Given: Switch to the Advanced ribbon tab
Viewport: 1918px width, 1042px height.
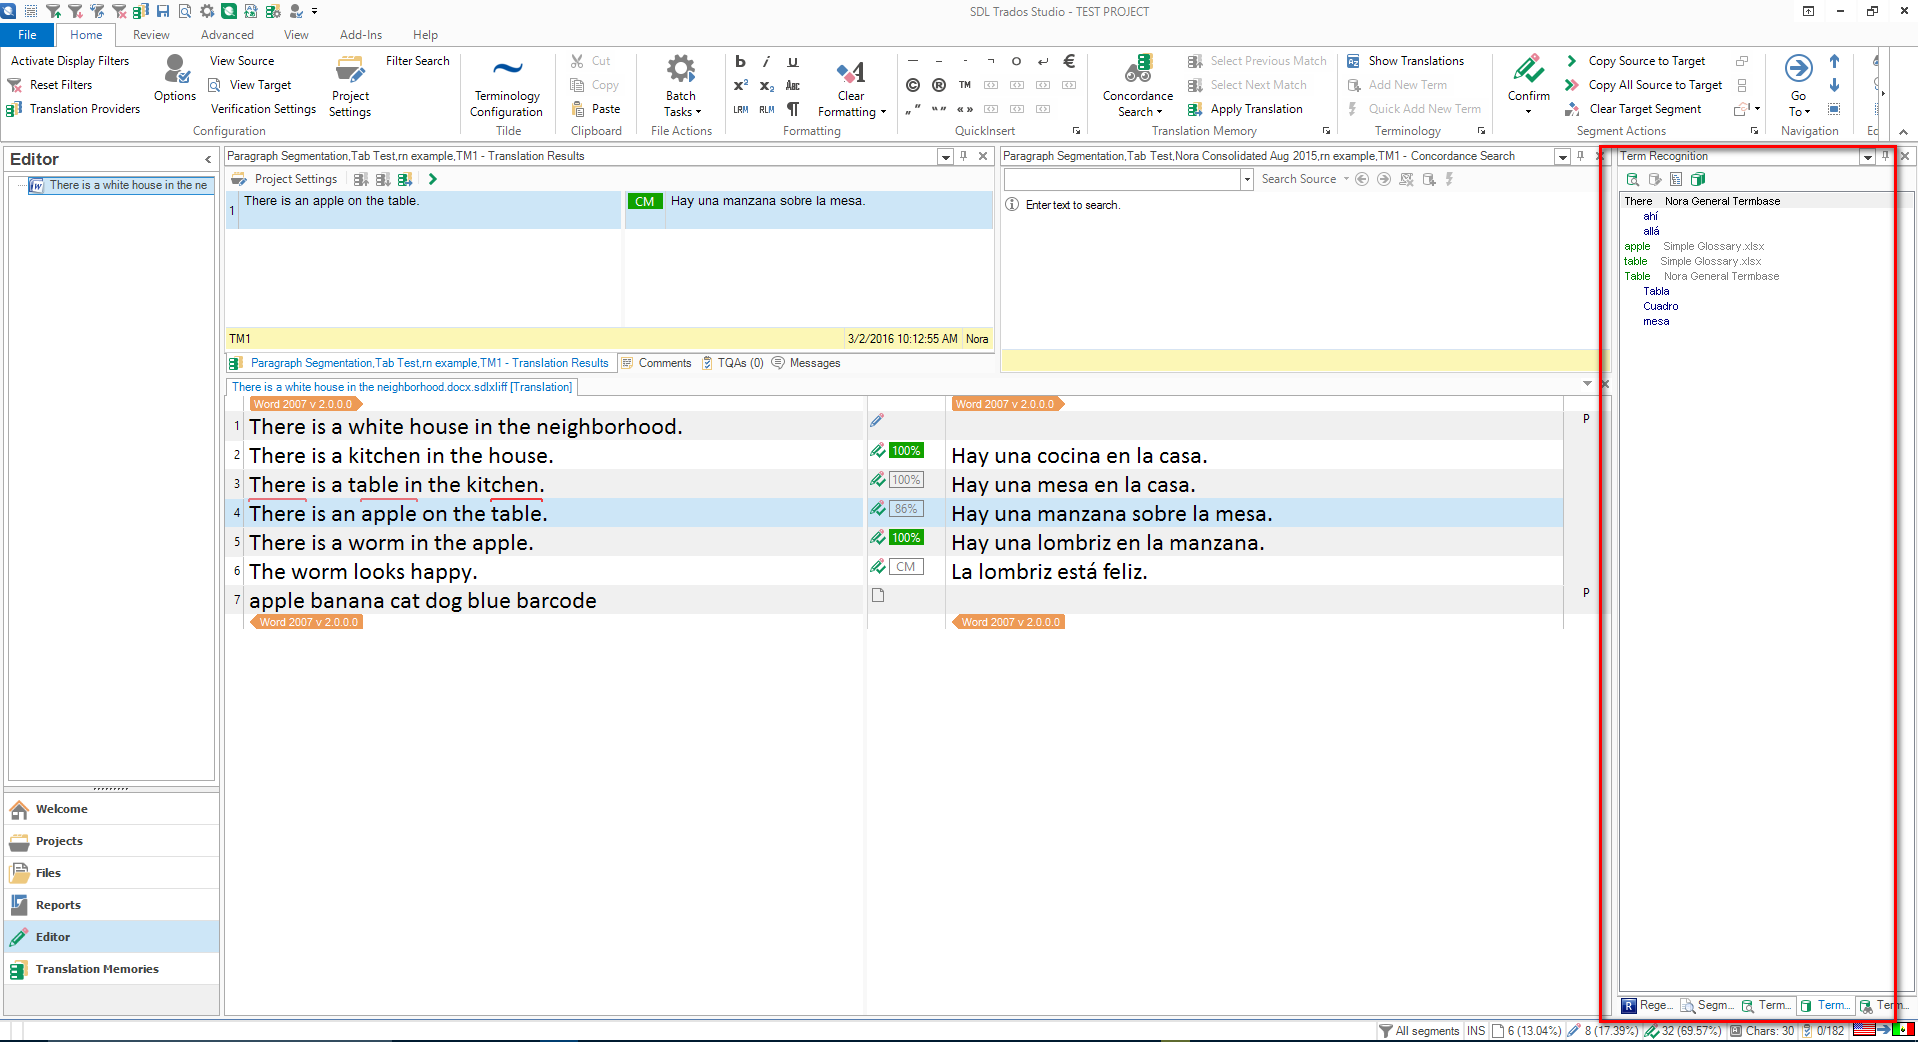Looking at the screenshot, I should pyautogui.click(x=227, y=35).
